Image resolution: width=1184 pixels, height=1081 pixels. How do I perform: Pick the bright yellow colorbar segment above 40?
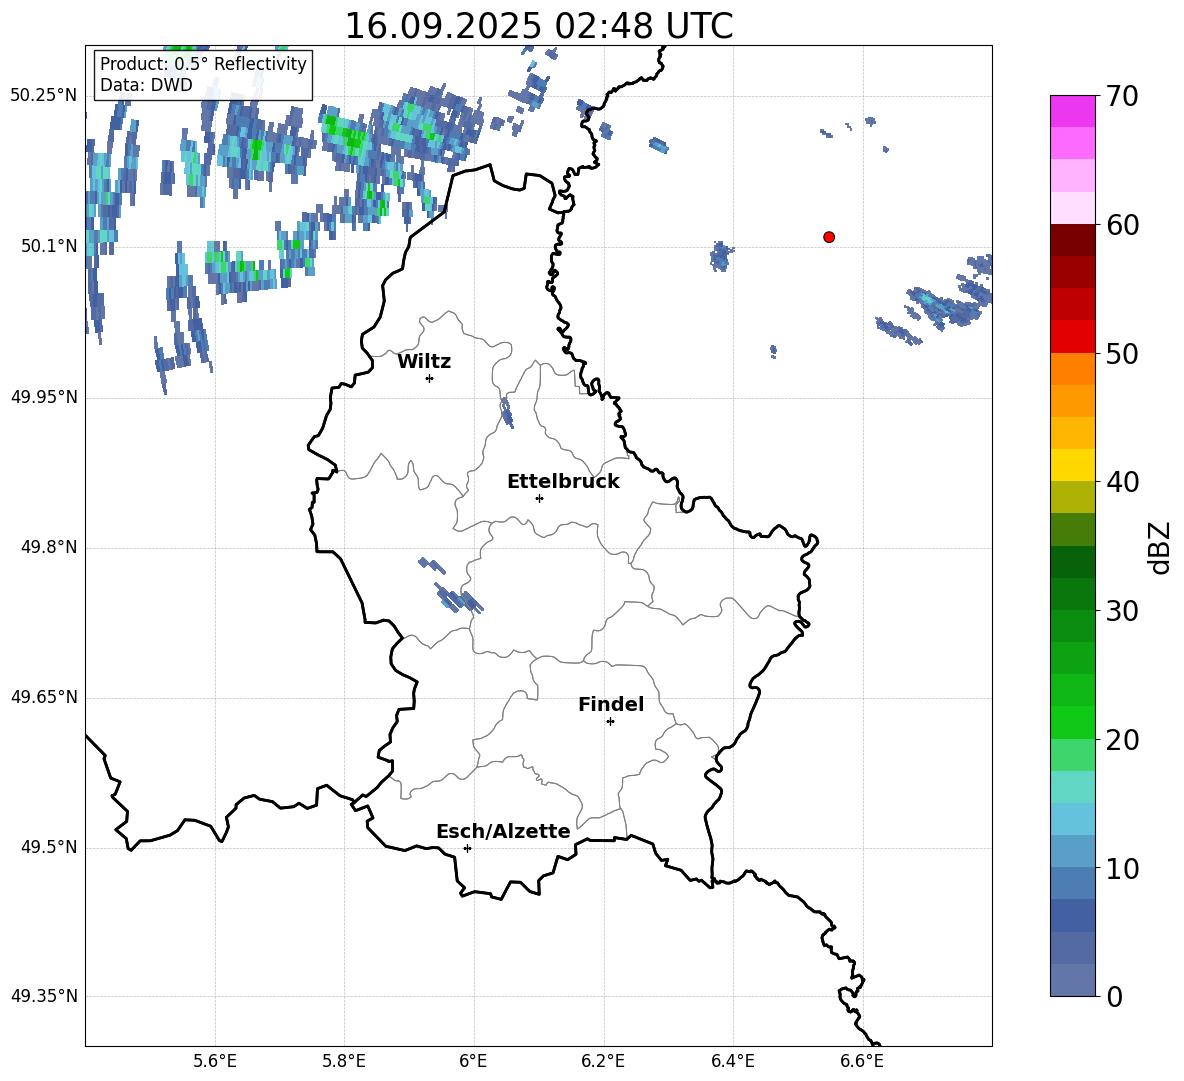[1073, 465]
